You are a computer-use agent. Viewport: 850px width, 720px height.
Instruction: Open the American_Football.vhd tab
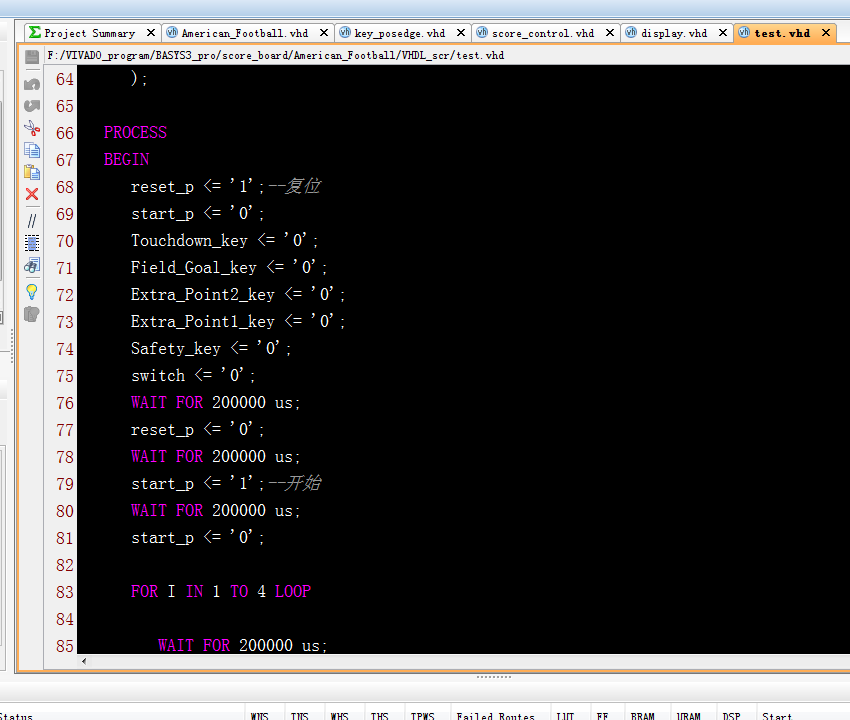coord(243,33)
